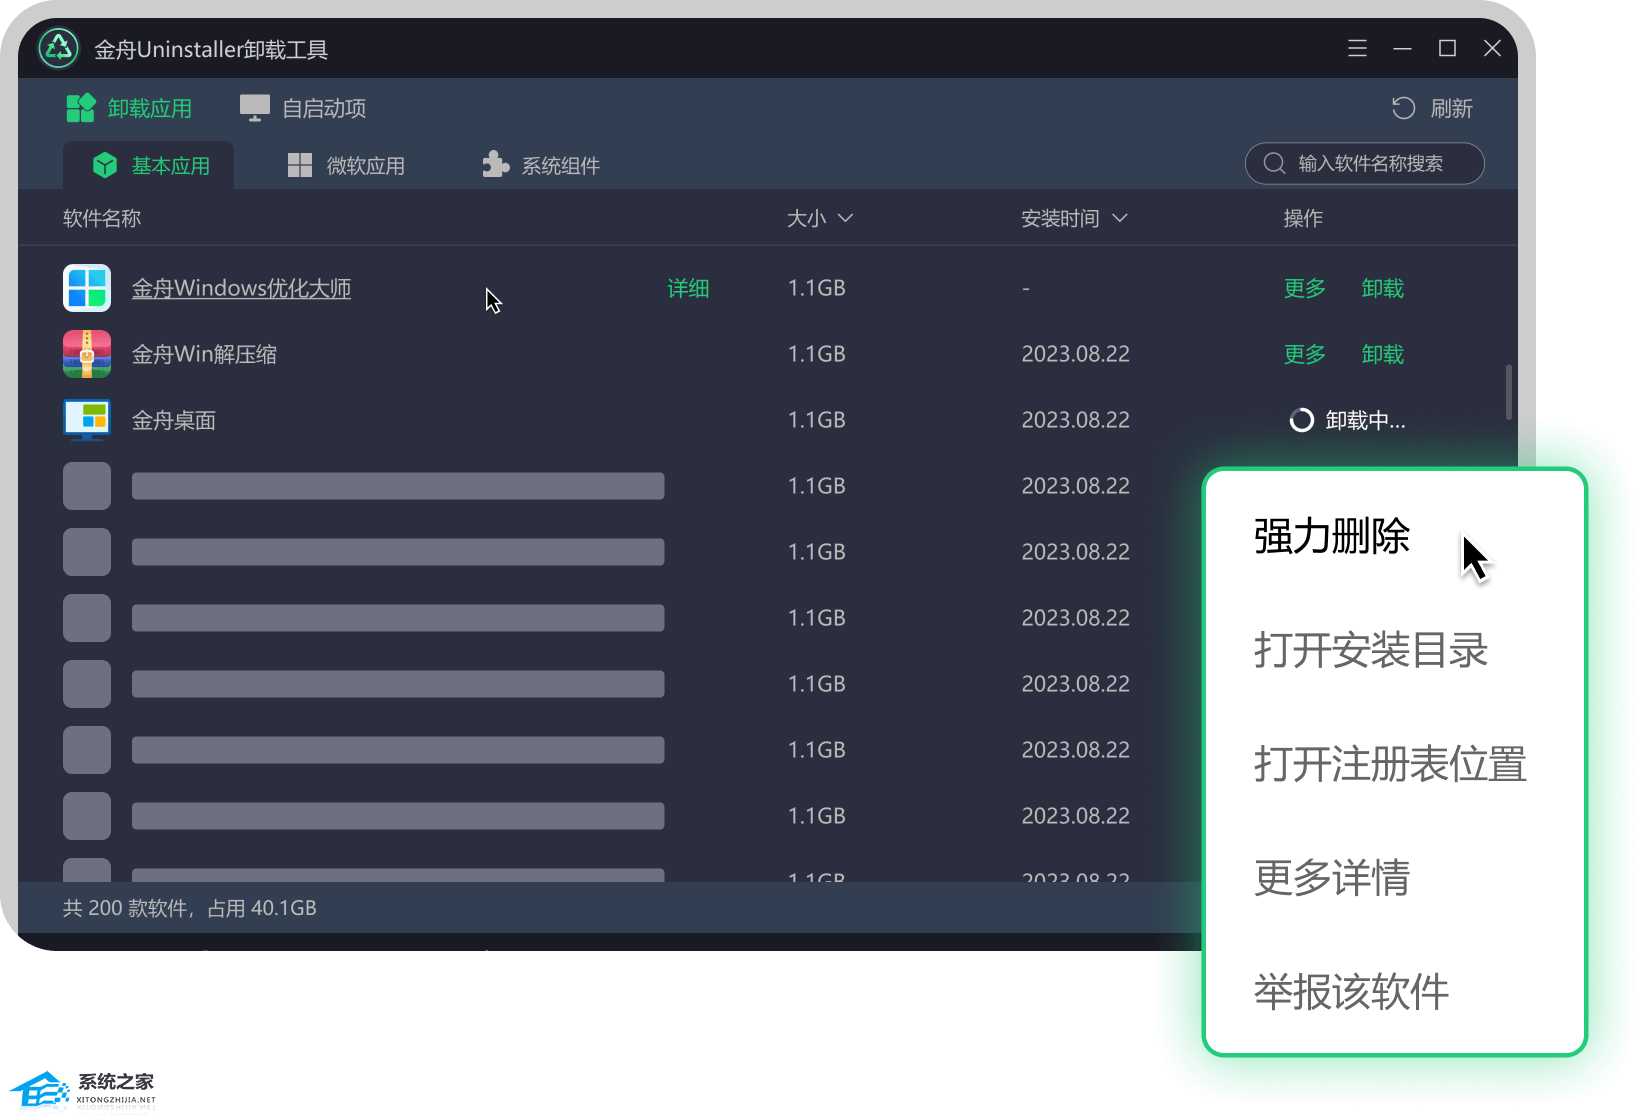Click 刷新 refresh button
Viewport: 1649px width, 1118px height.
point(1432,108)
